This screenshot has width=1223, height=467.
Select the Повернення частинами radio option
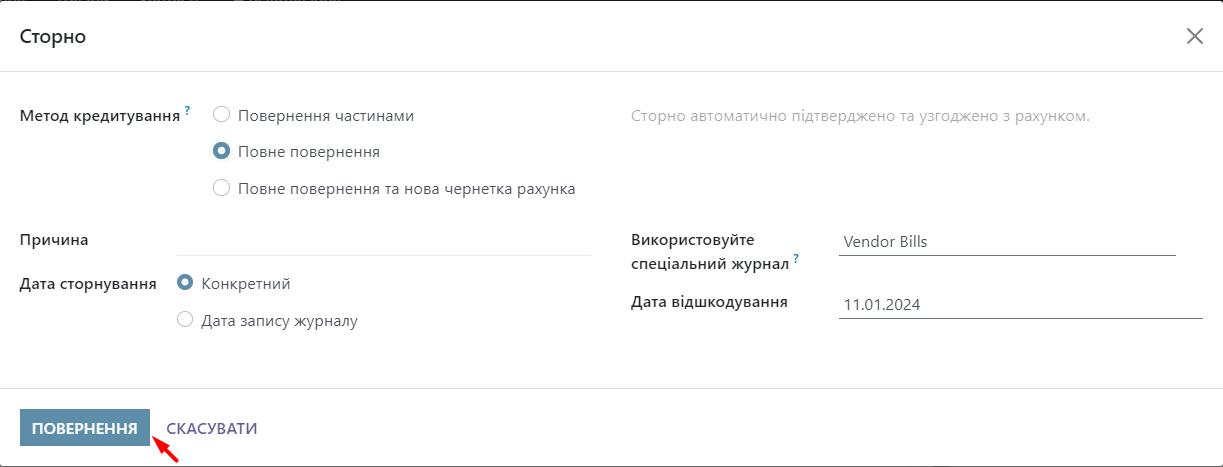pyautogui.click(x=222, y=115)
